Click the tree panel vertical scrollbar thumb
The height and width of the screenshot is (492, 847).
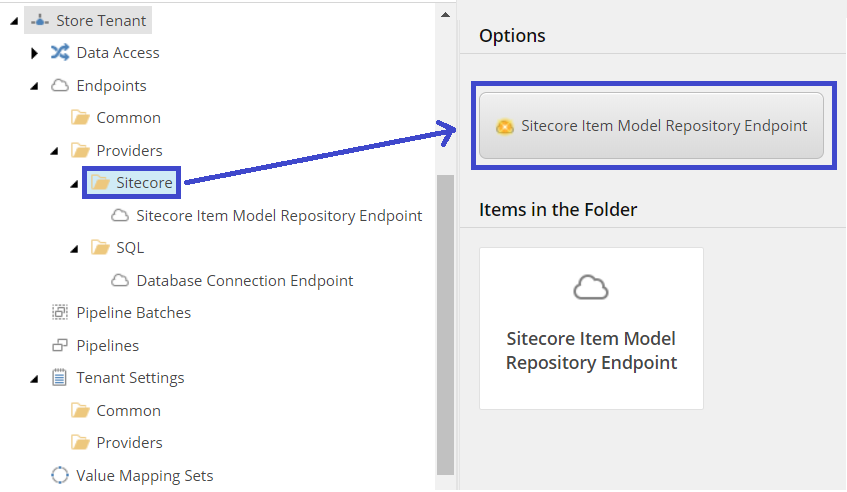(x=445, y=325)
